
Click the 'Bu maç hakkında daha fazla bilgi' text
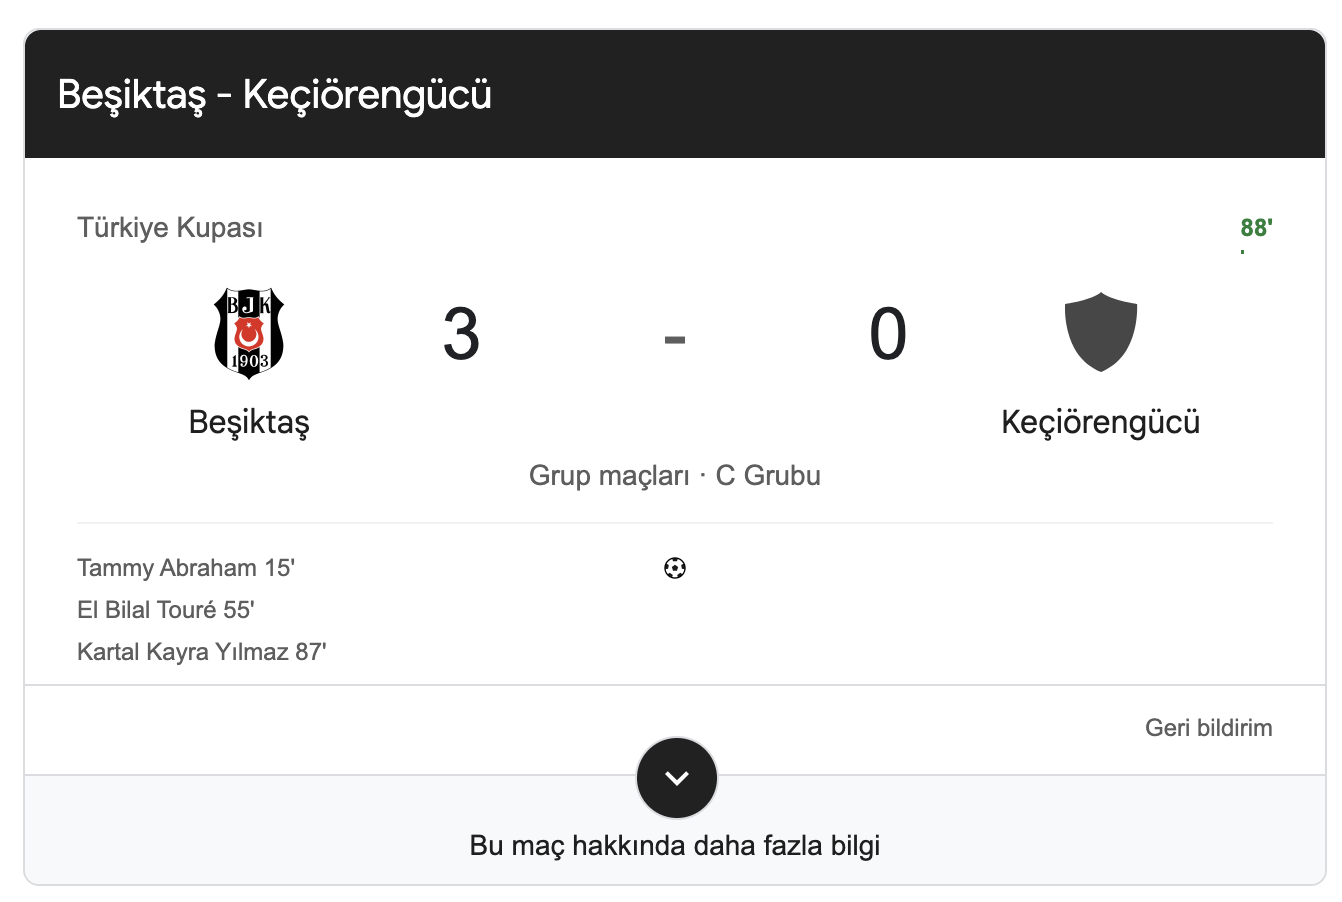click(674, 846)
